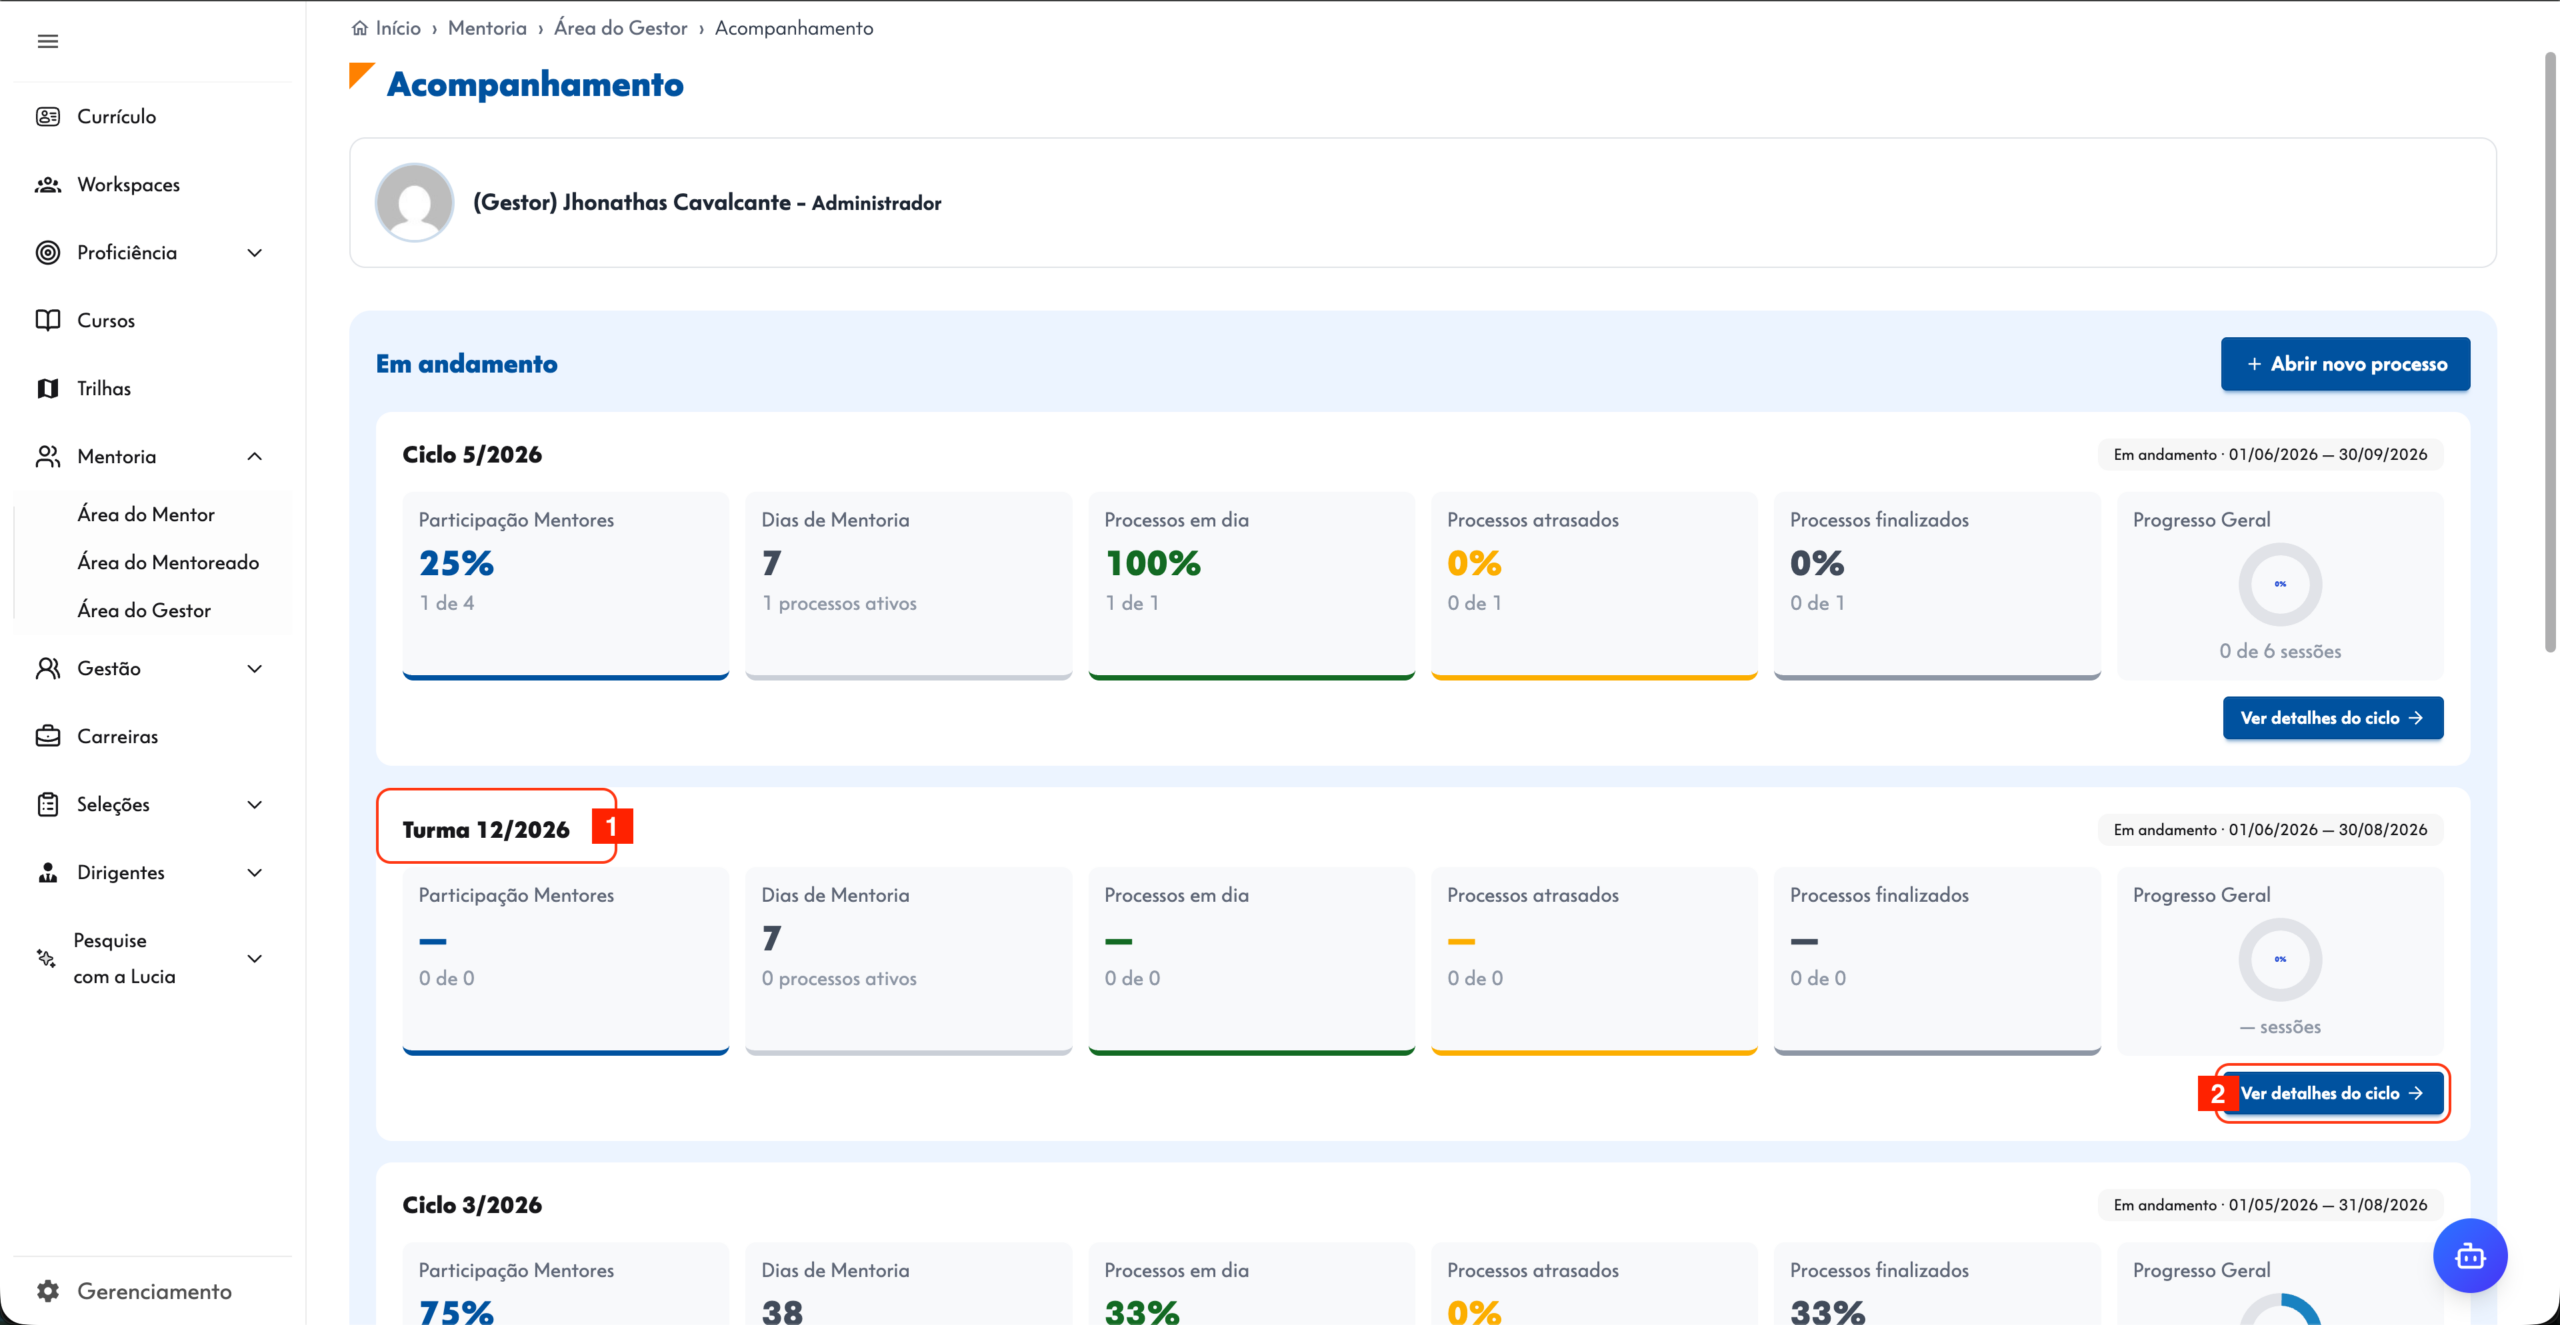The height and width of the screenshot is (1325, 2560).
Task: Click the user avatar picture
Action: 414,202
